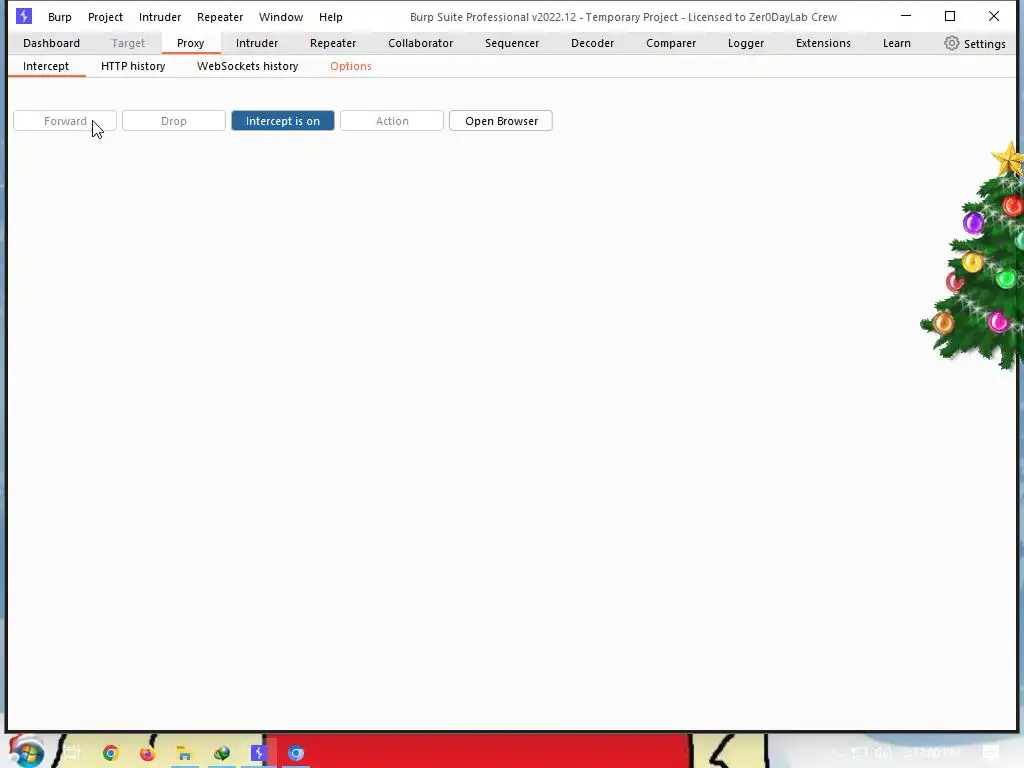This screenshot has height=768, width=1024.
Task: Switch to the Intruder tool tab
Action: (257, 43)
